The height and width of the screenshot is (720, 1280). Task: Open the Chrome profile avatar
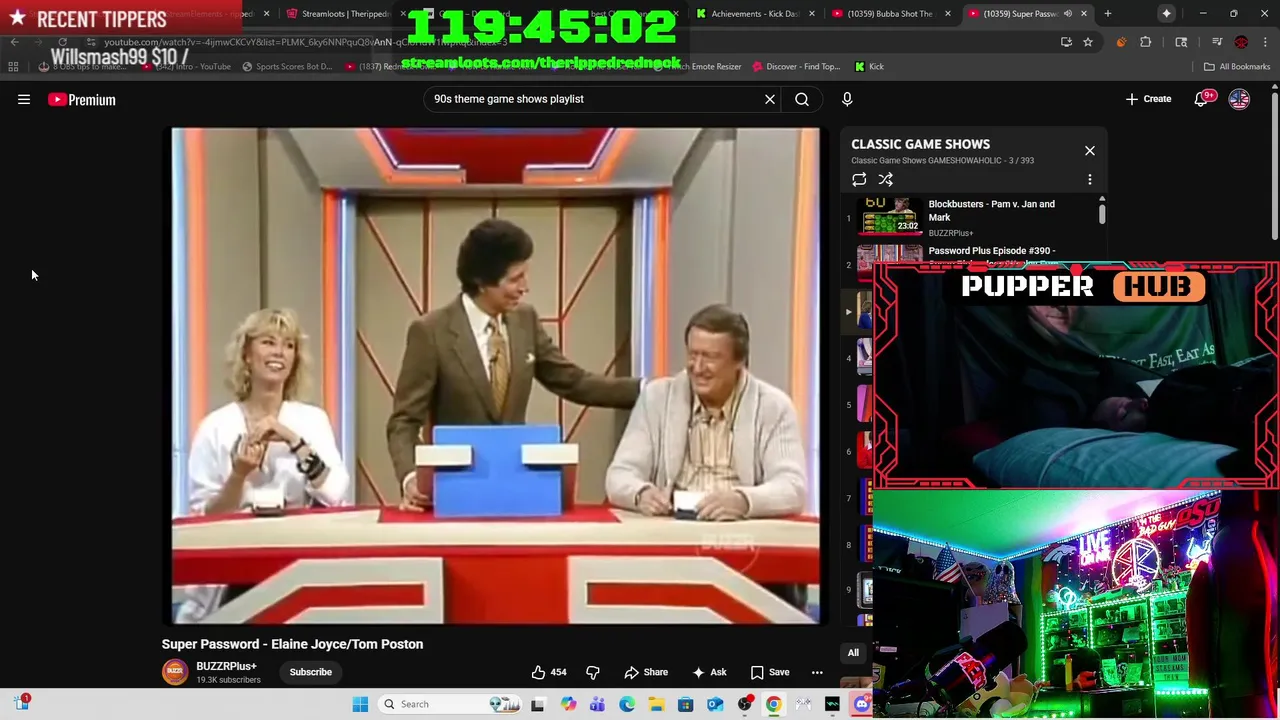(x=1241, y=42)
